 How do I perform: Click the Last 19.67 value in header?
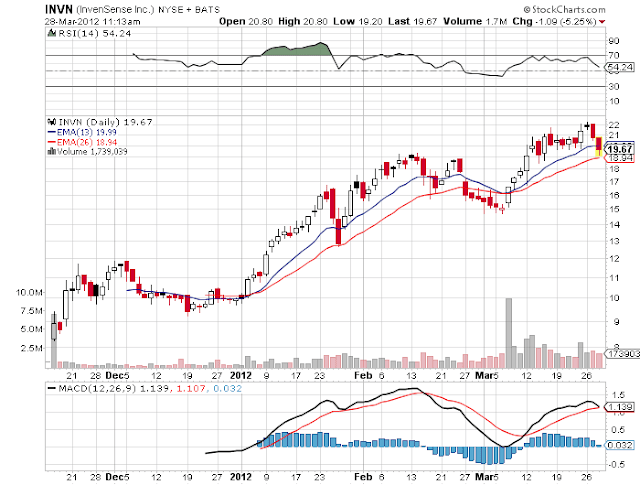pyautogui.click(x=413, y=21)
